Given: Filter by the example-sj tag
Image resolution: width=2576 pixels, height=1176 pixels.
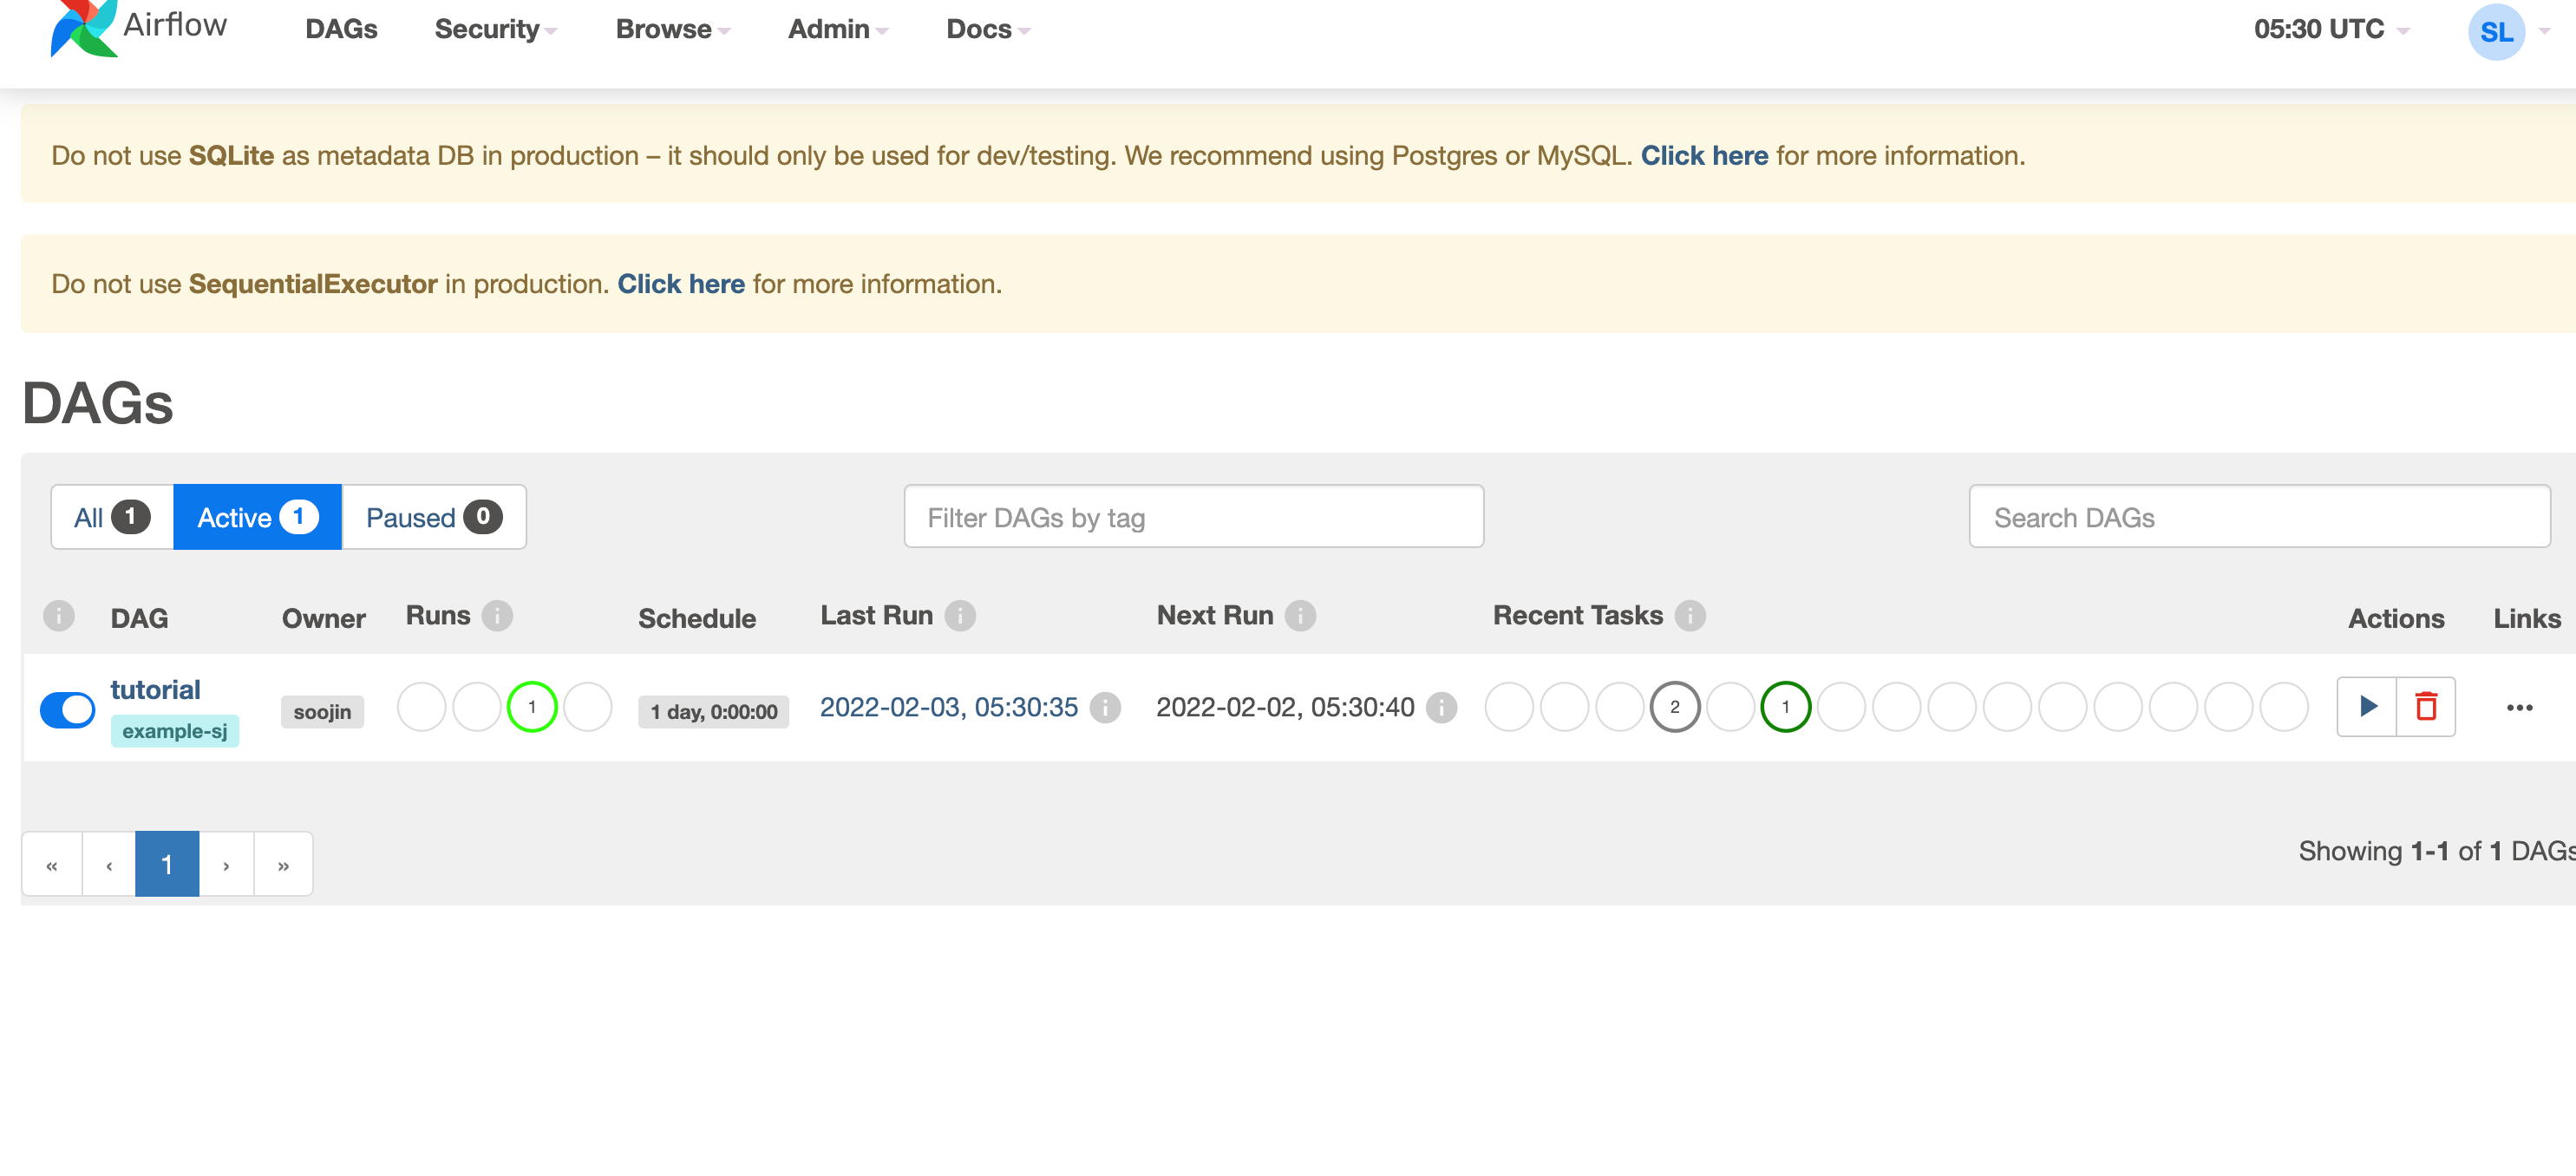Looking at the screenshot, I should [x=174, y=731].
